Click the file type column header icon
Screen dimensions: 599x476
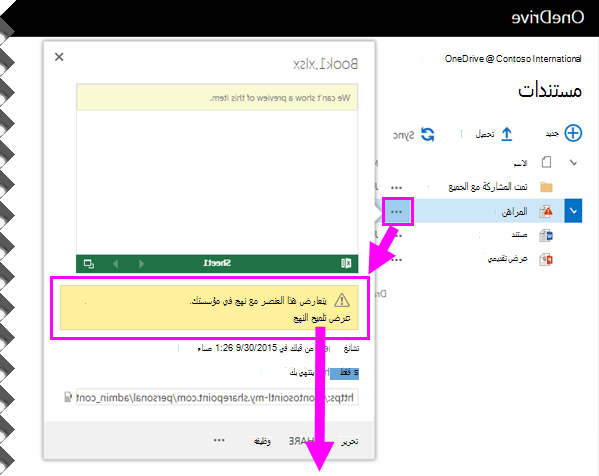tap(546, 162)
